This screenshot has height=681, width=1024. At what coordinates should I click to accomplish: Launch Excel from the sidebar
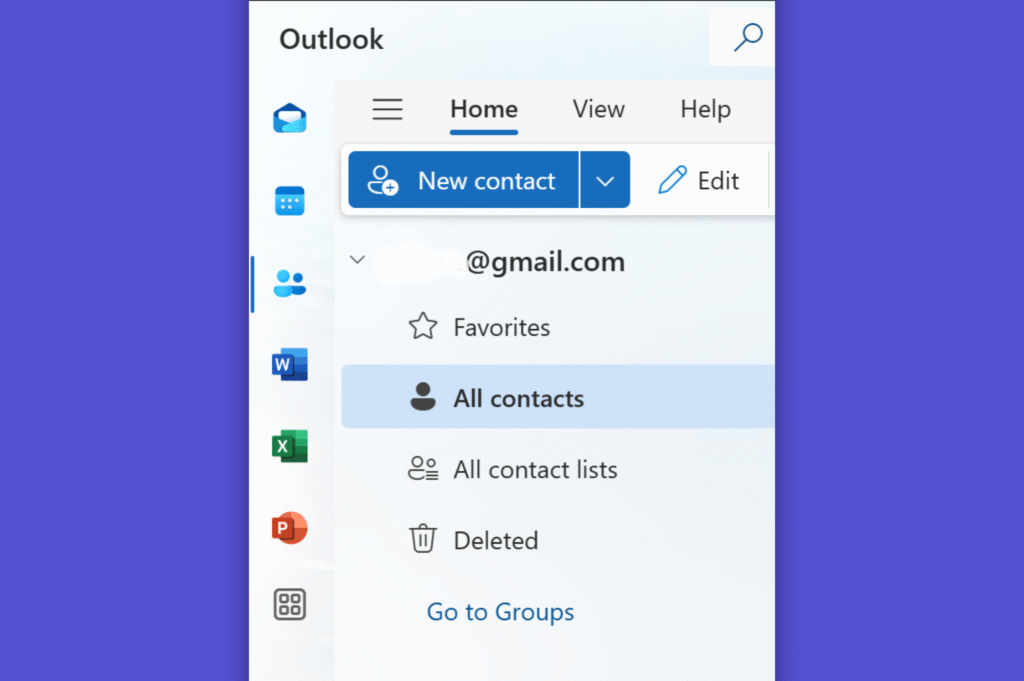point(290,446)
